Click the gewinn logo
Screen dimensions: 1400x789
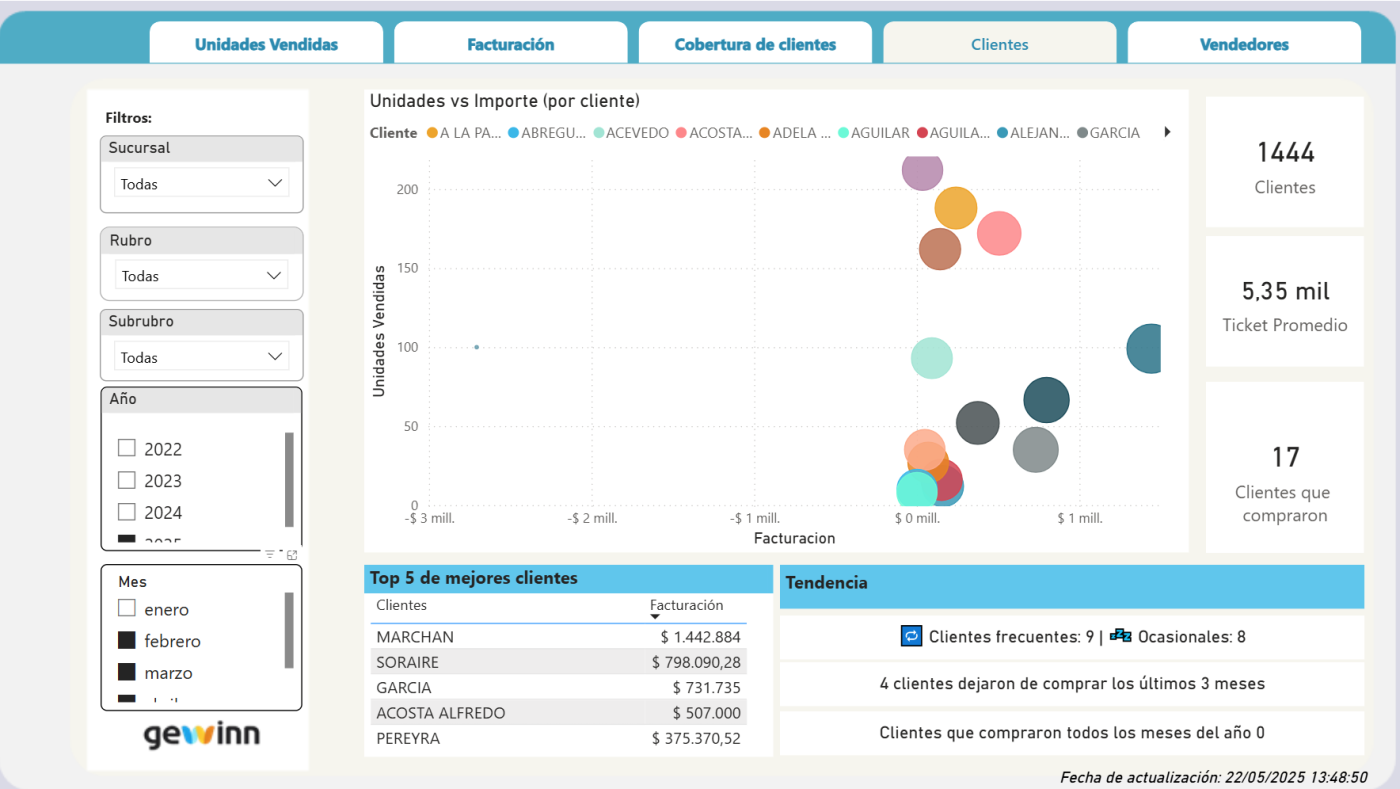[202, 735]
